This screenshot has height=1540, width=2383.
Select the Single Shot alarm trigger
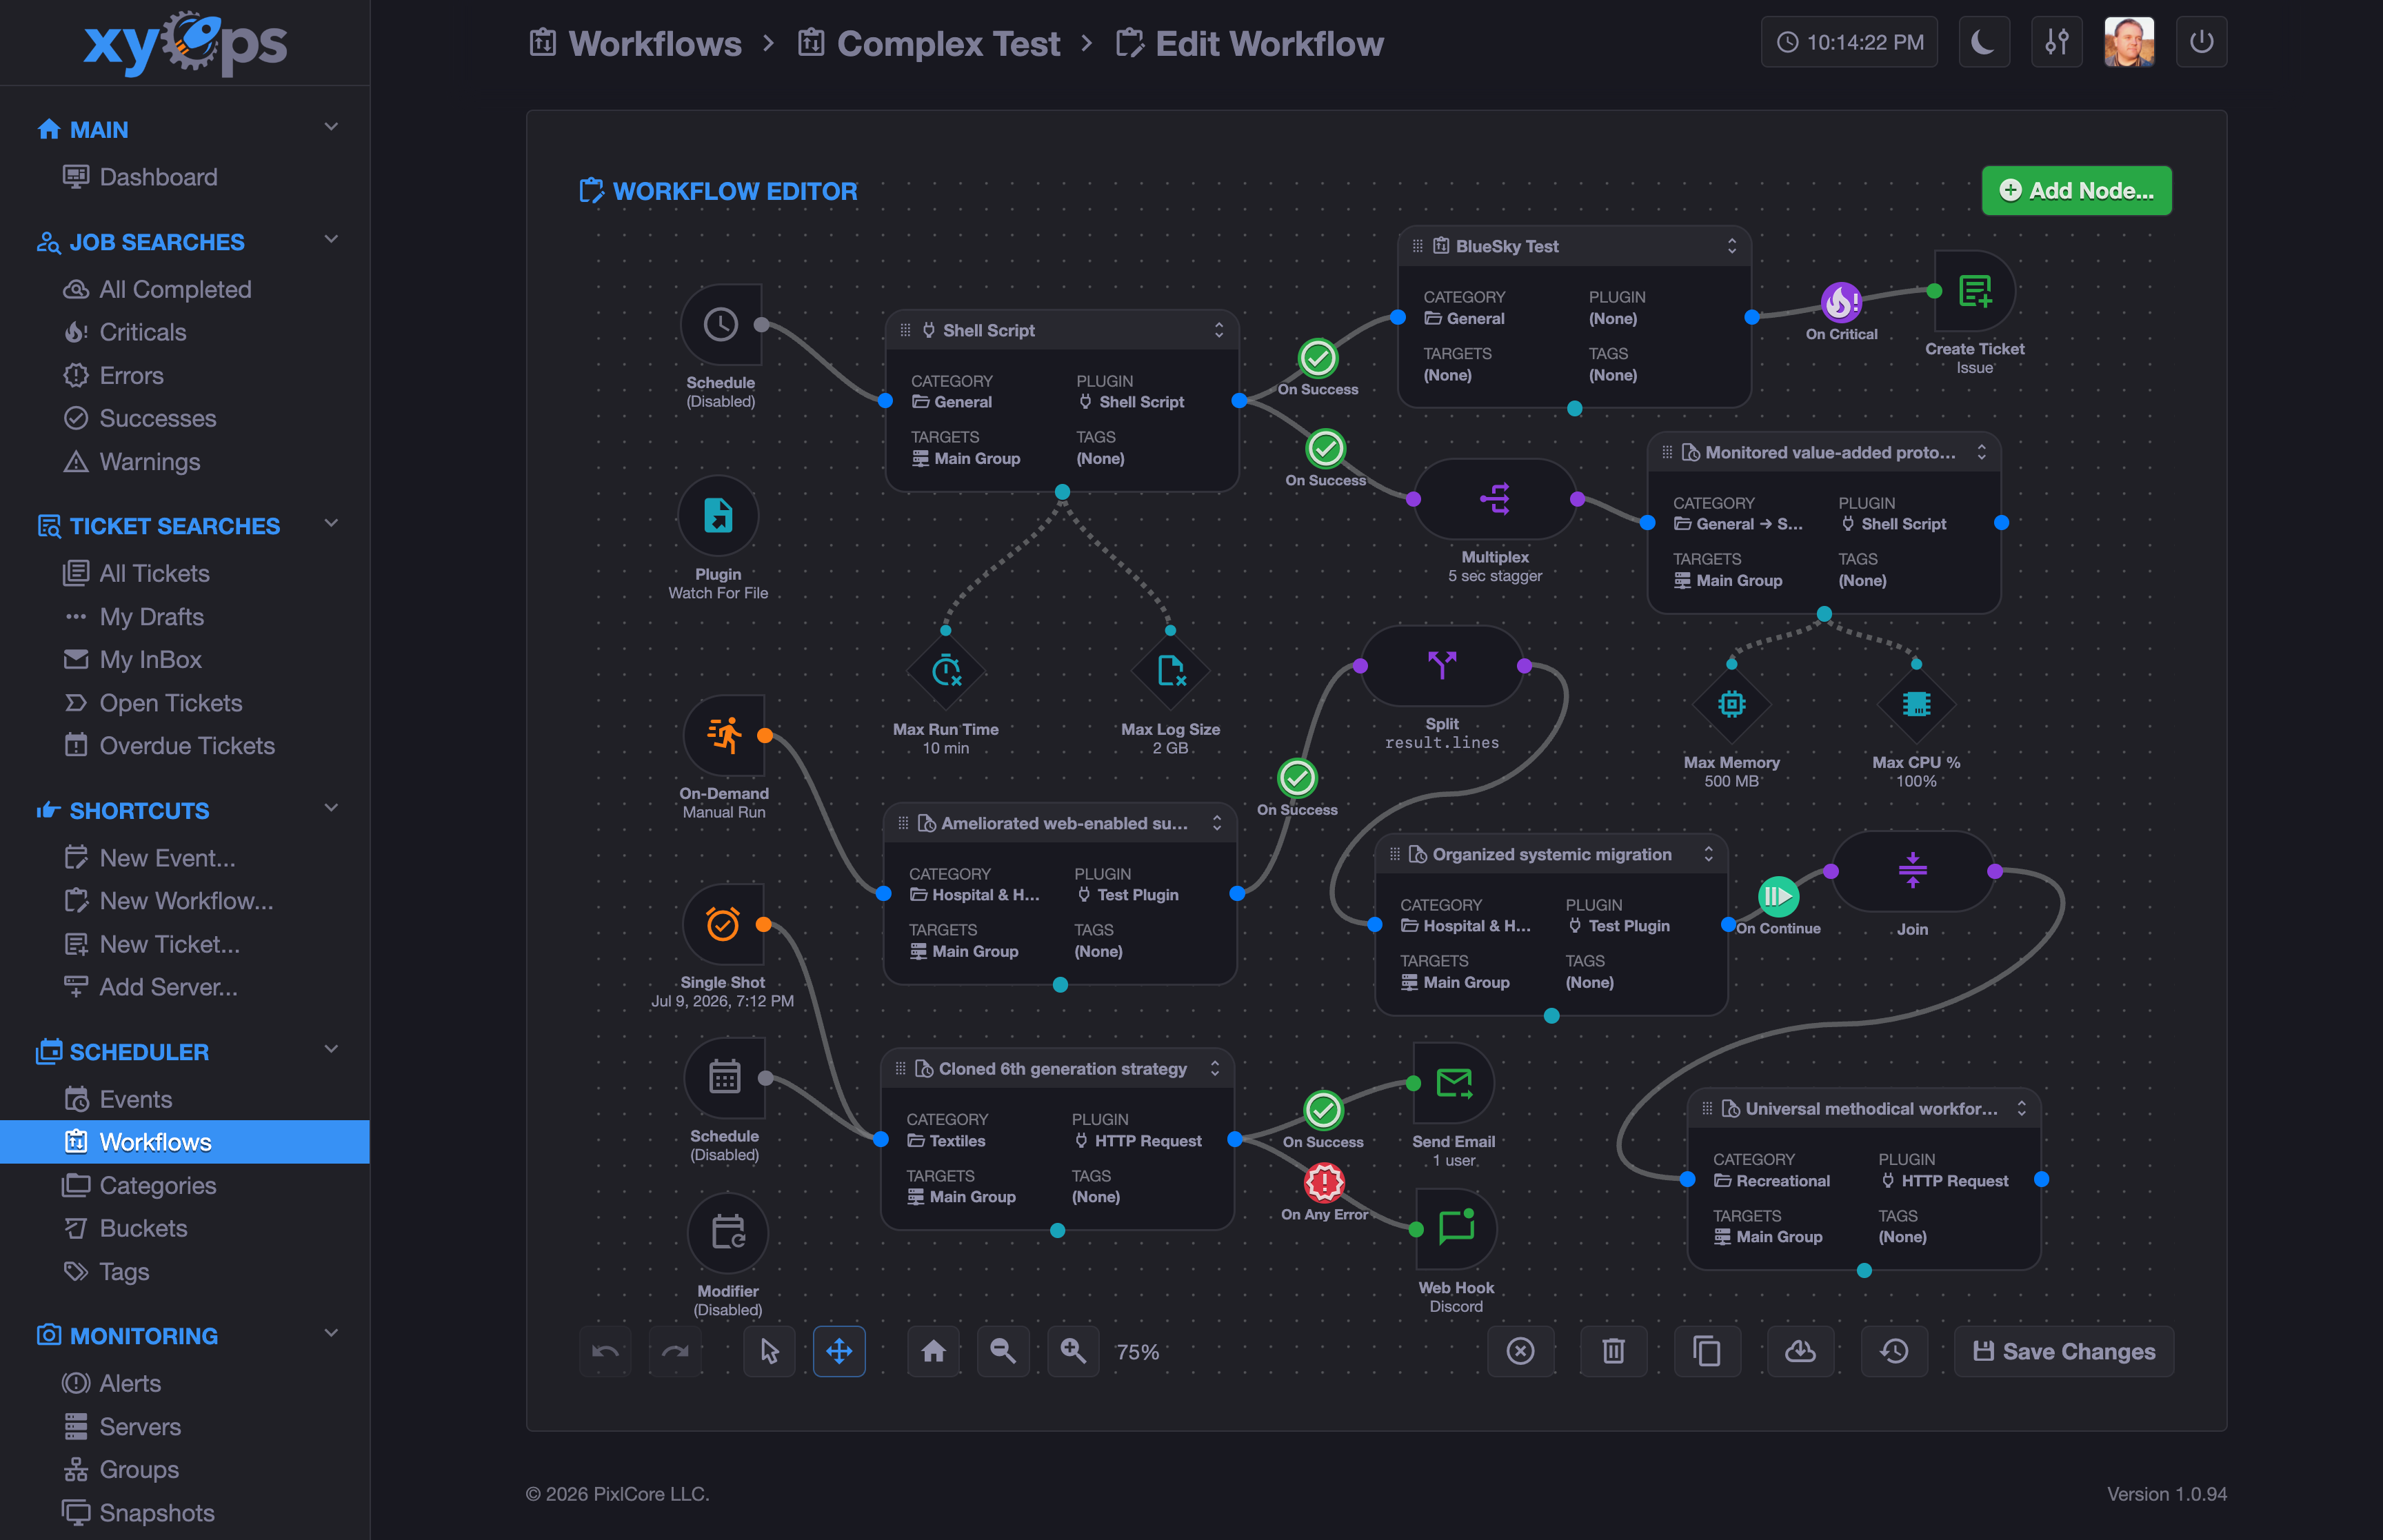[723, 924]
